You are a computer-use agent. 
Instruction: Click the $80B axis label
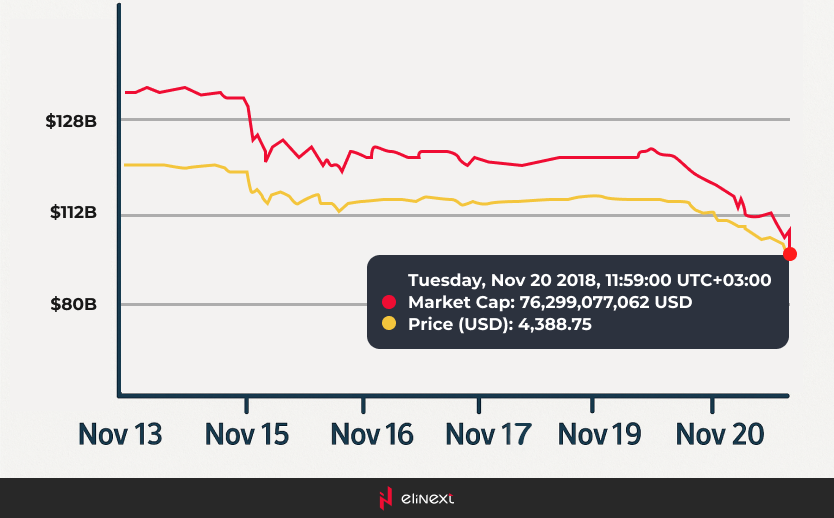pyautogui.click(x=74, y=303)
